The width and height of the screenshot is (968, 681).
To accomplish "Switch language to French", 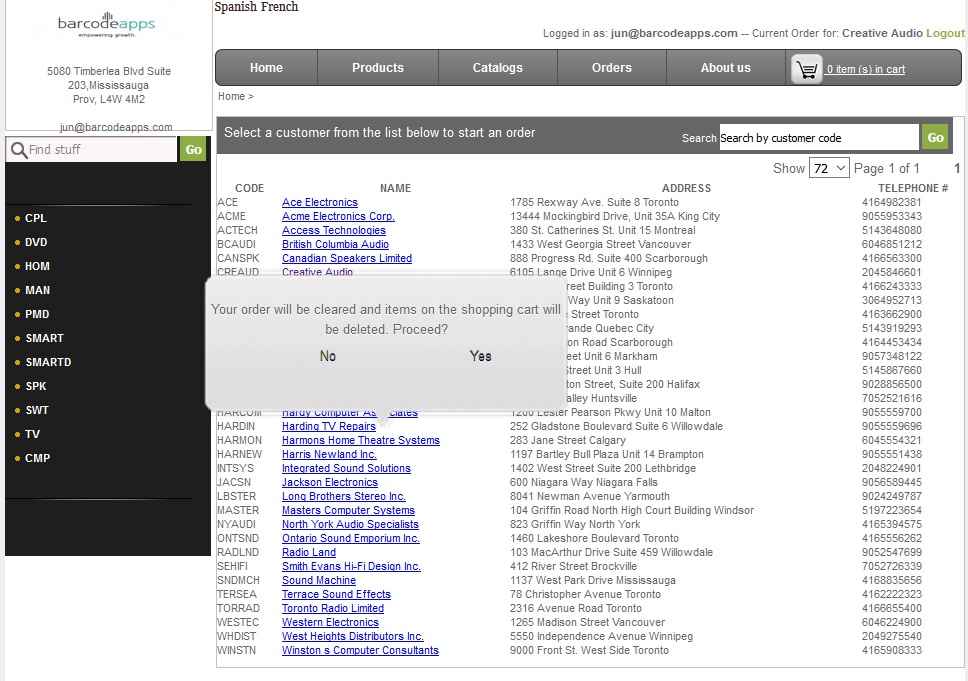I will click(x=278, y=7).
